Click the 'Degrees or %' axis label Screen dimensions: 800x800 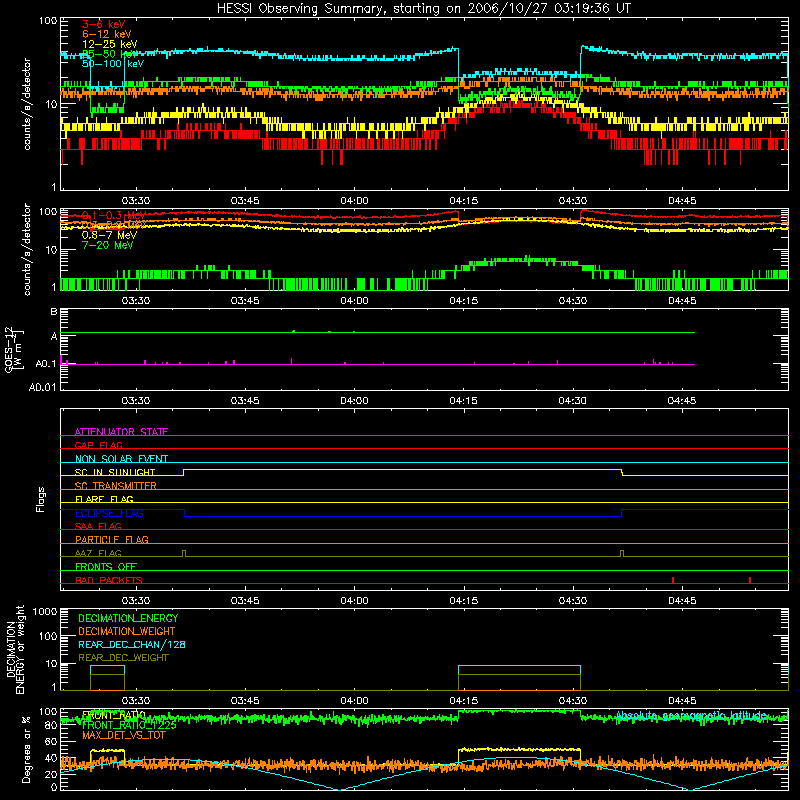pos(26,749)
